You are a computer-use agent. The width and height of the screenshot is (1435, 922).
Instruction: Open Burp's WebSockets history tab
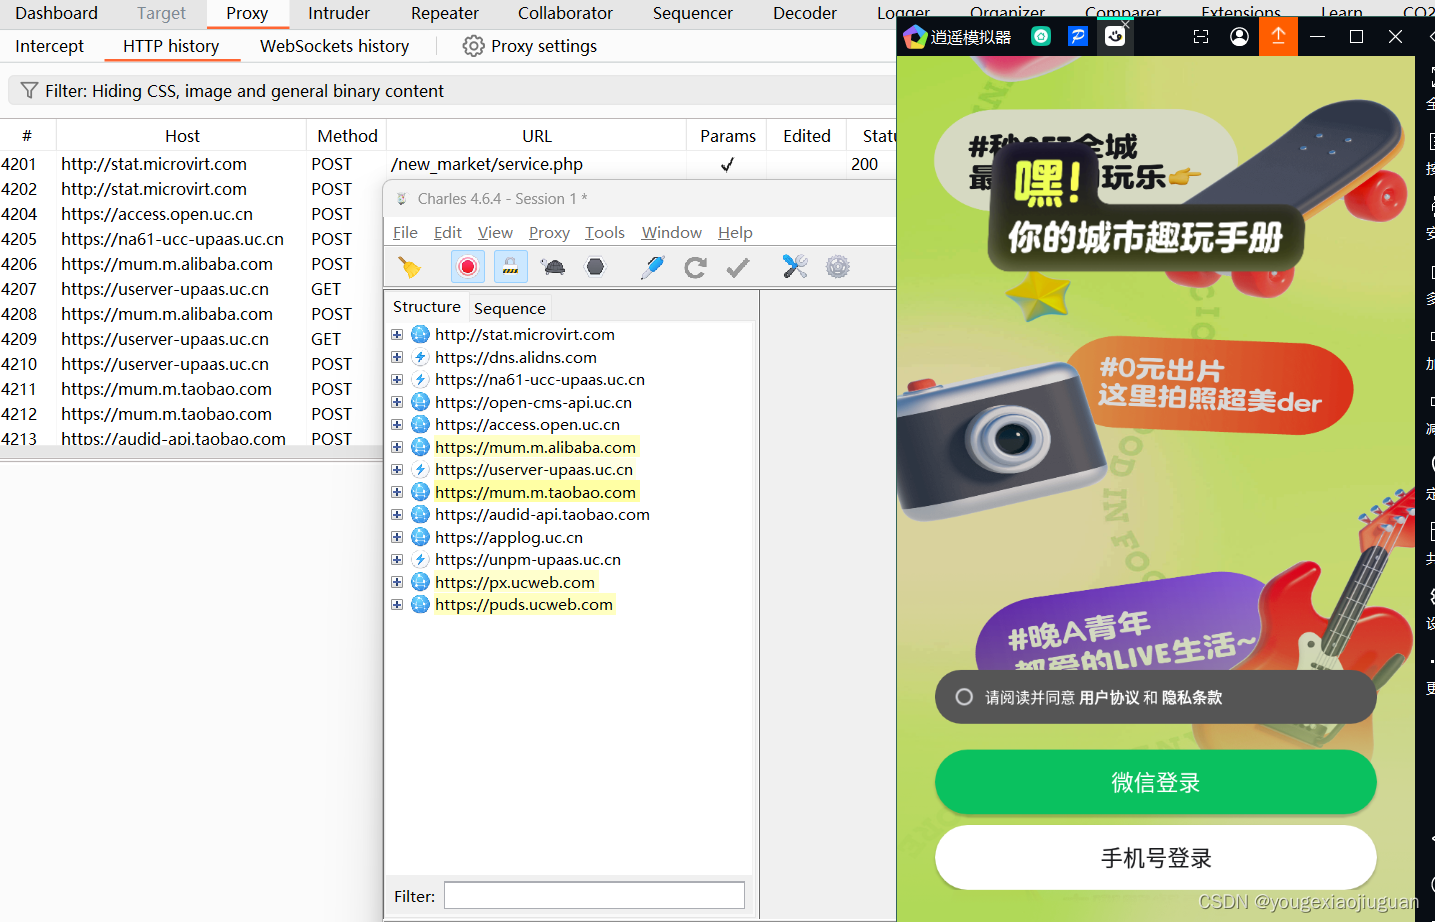pos(335,46)
